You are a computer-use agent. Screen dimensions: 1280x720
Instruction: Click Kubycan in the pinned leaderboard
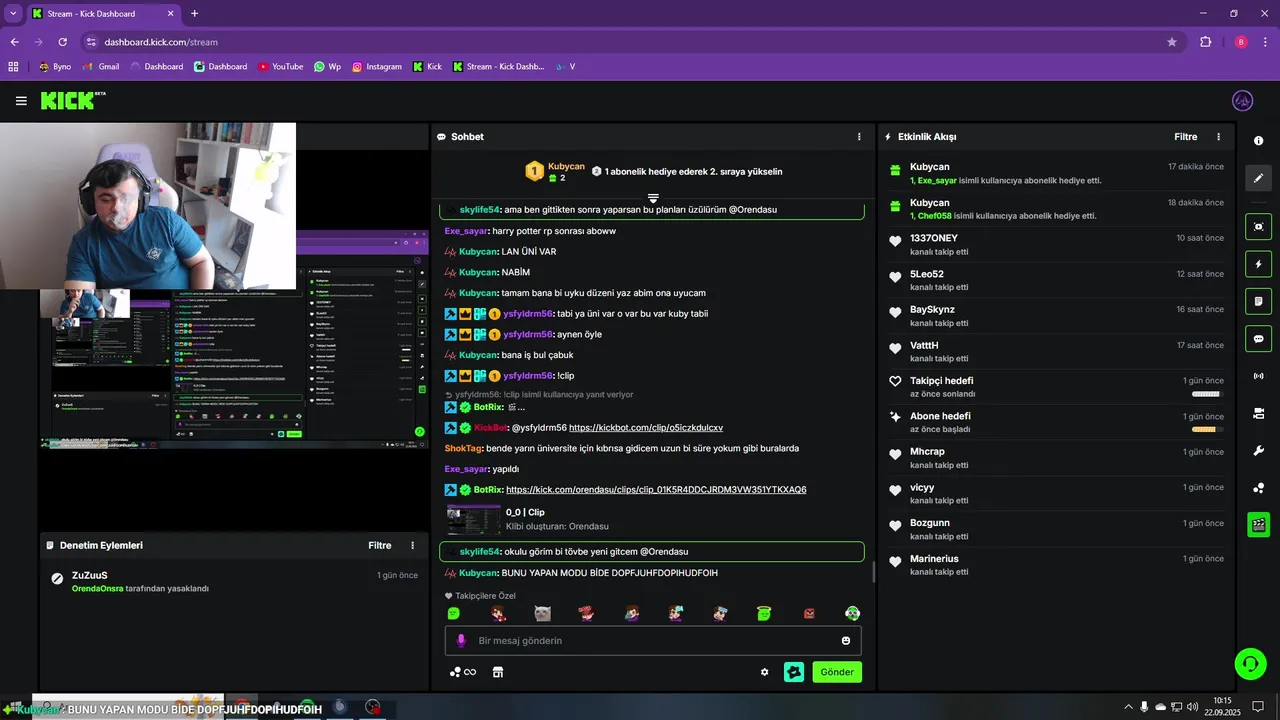[x=566, y=166]
